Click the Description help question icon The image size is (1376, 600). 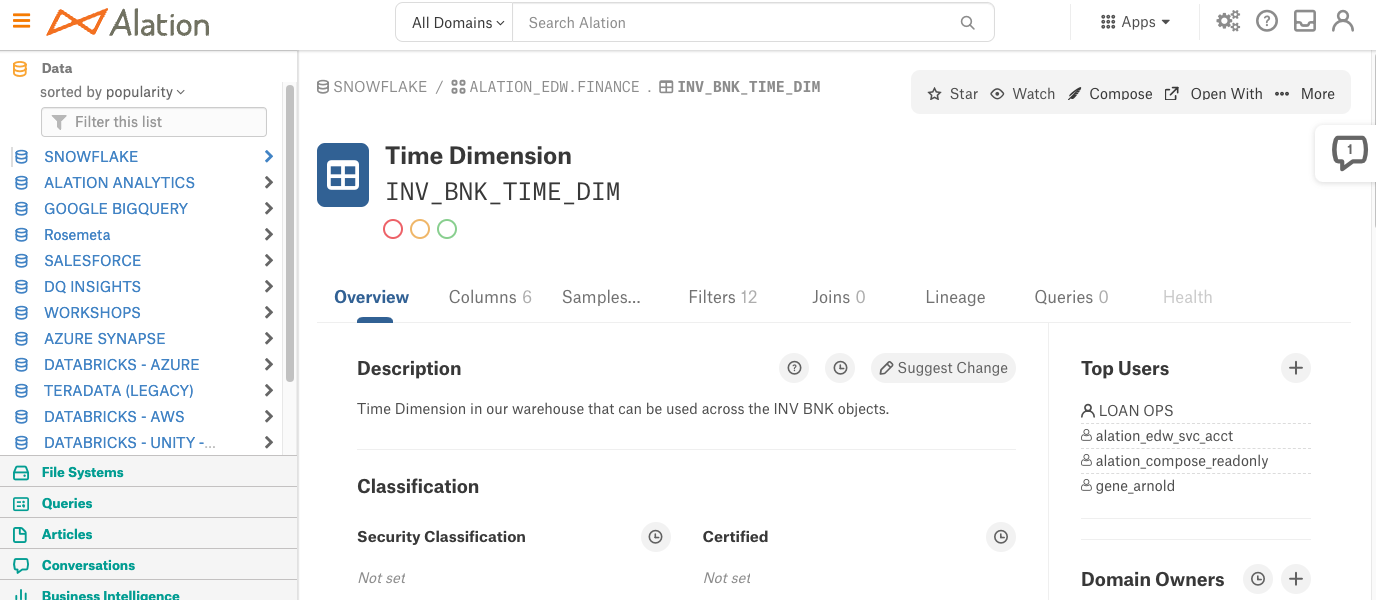pos(794,368)
